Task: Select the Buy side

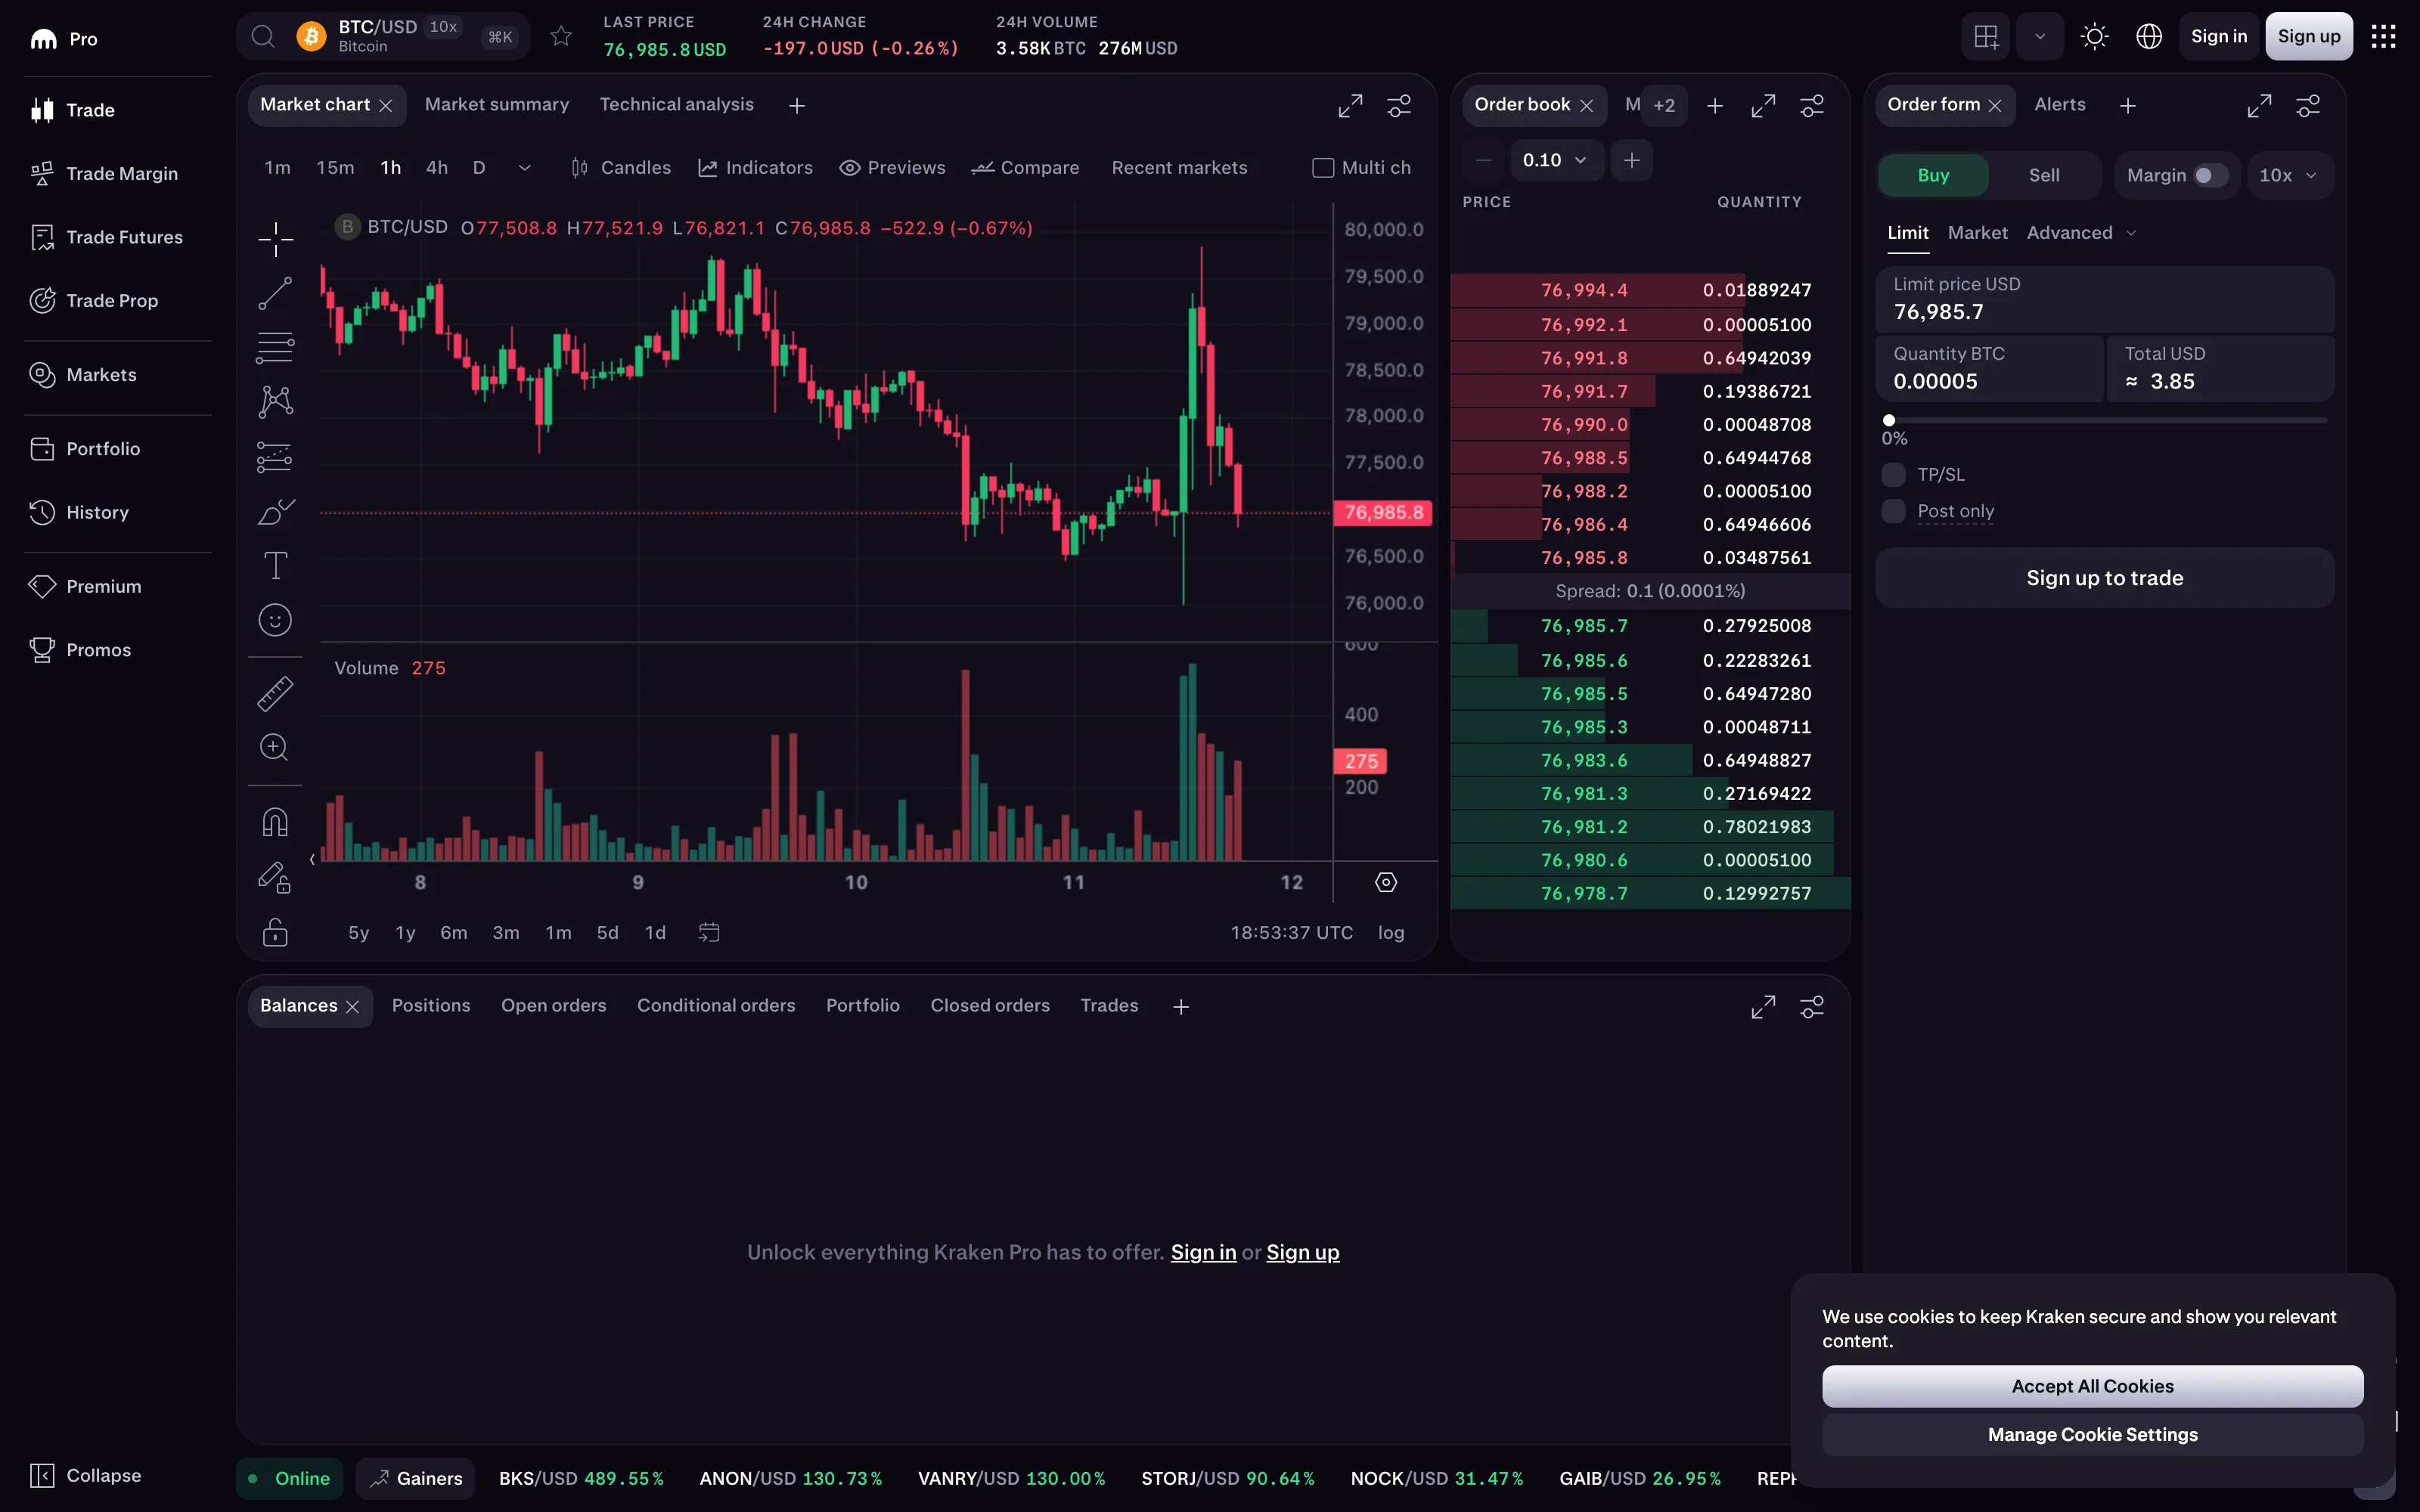Action: tap(1933, 175)
